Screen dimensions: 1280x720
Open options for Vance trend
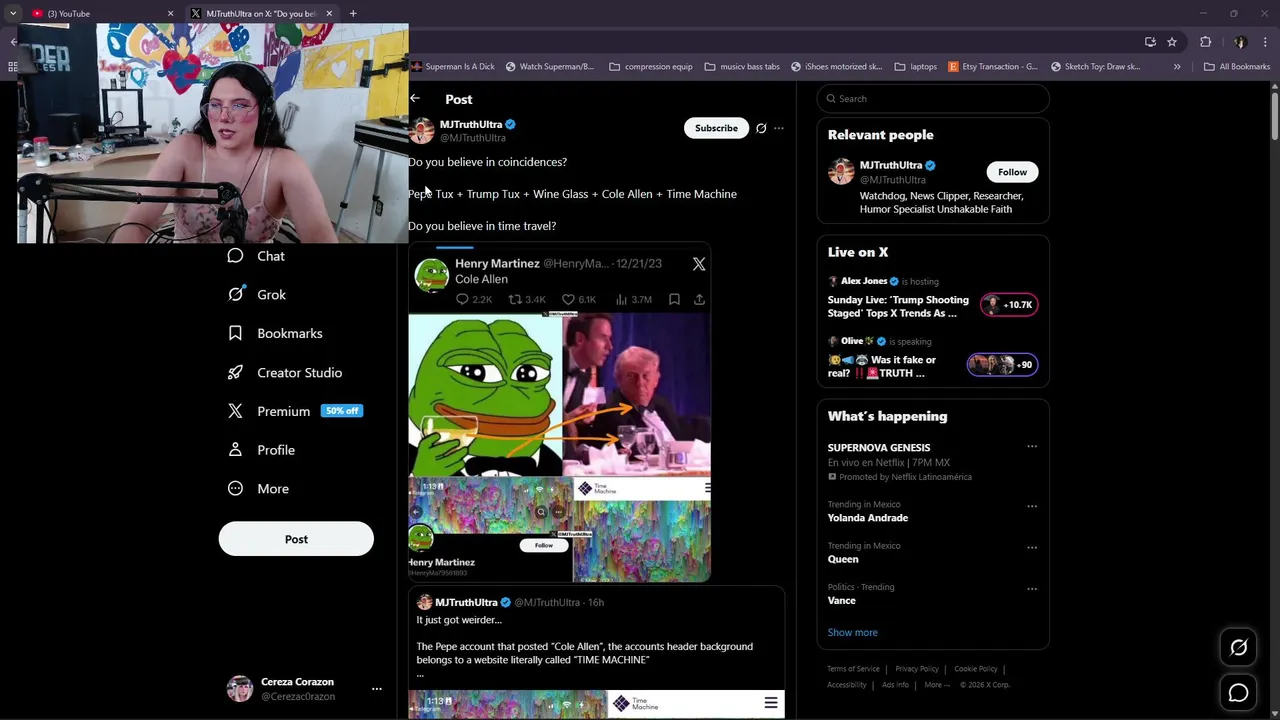[x=1032, y=589]
